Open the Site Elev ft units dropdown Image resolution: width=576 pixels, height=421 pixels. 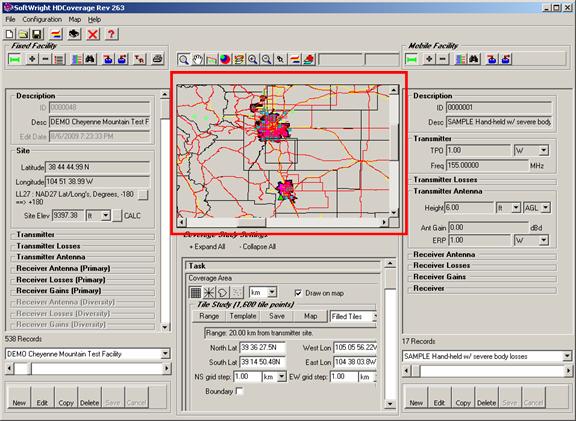105,215
